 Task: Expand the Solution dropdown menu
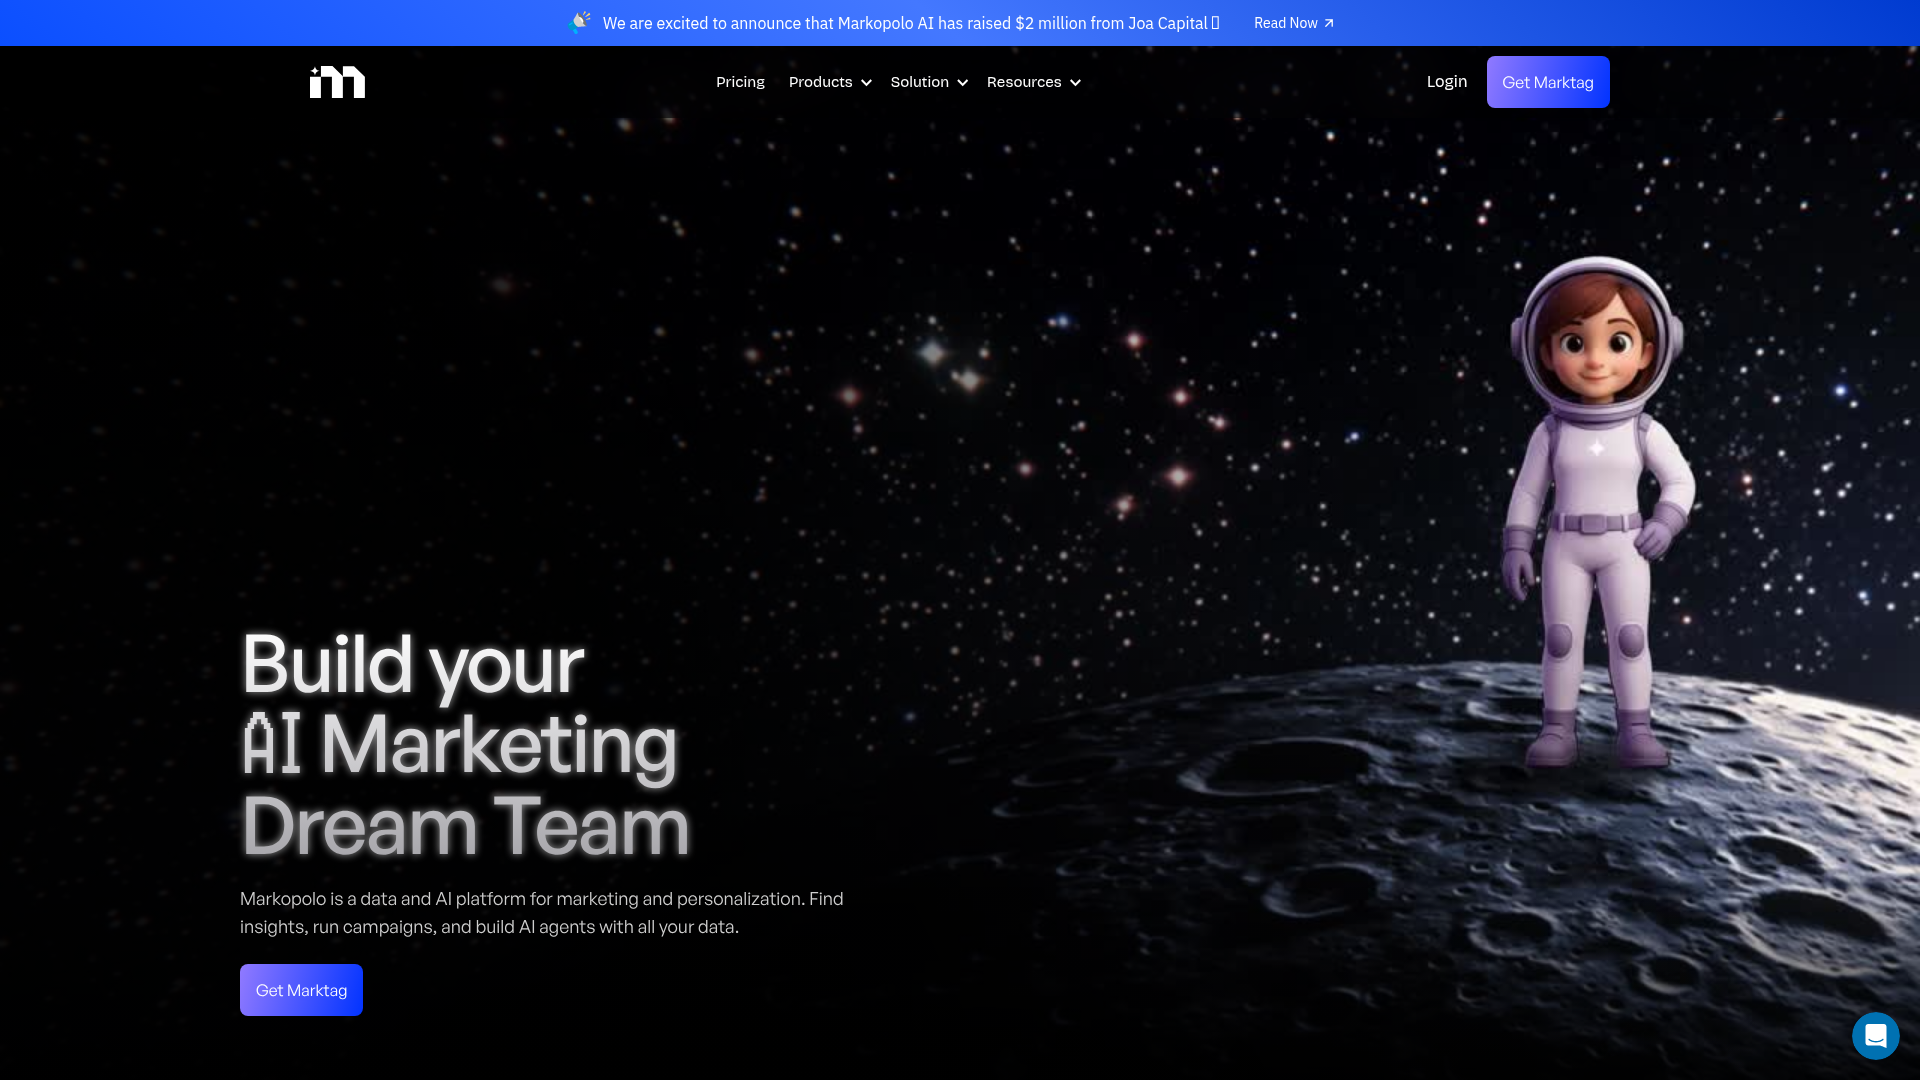pyautogui.click(x=929, y=82)
